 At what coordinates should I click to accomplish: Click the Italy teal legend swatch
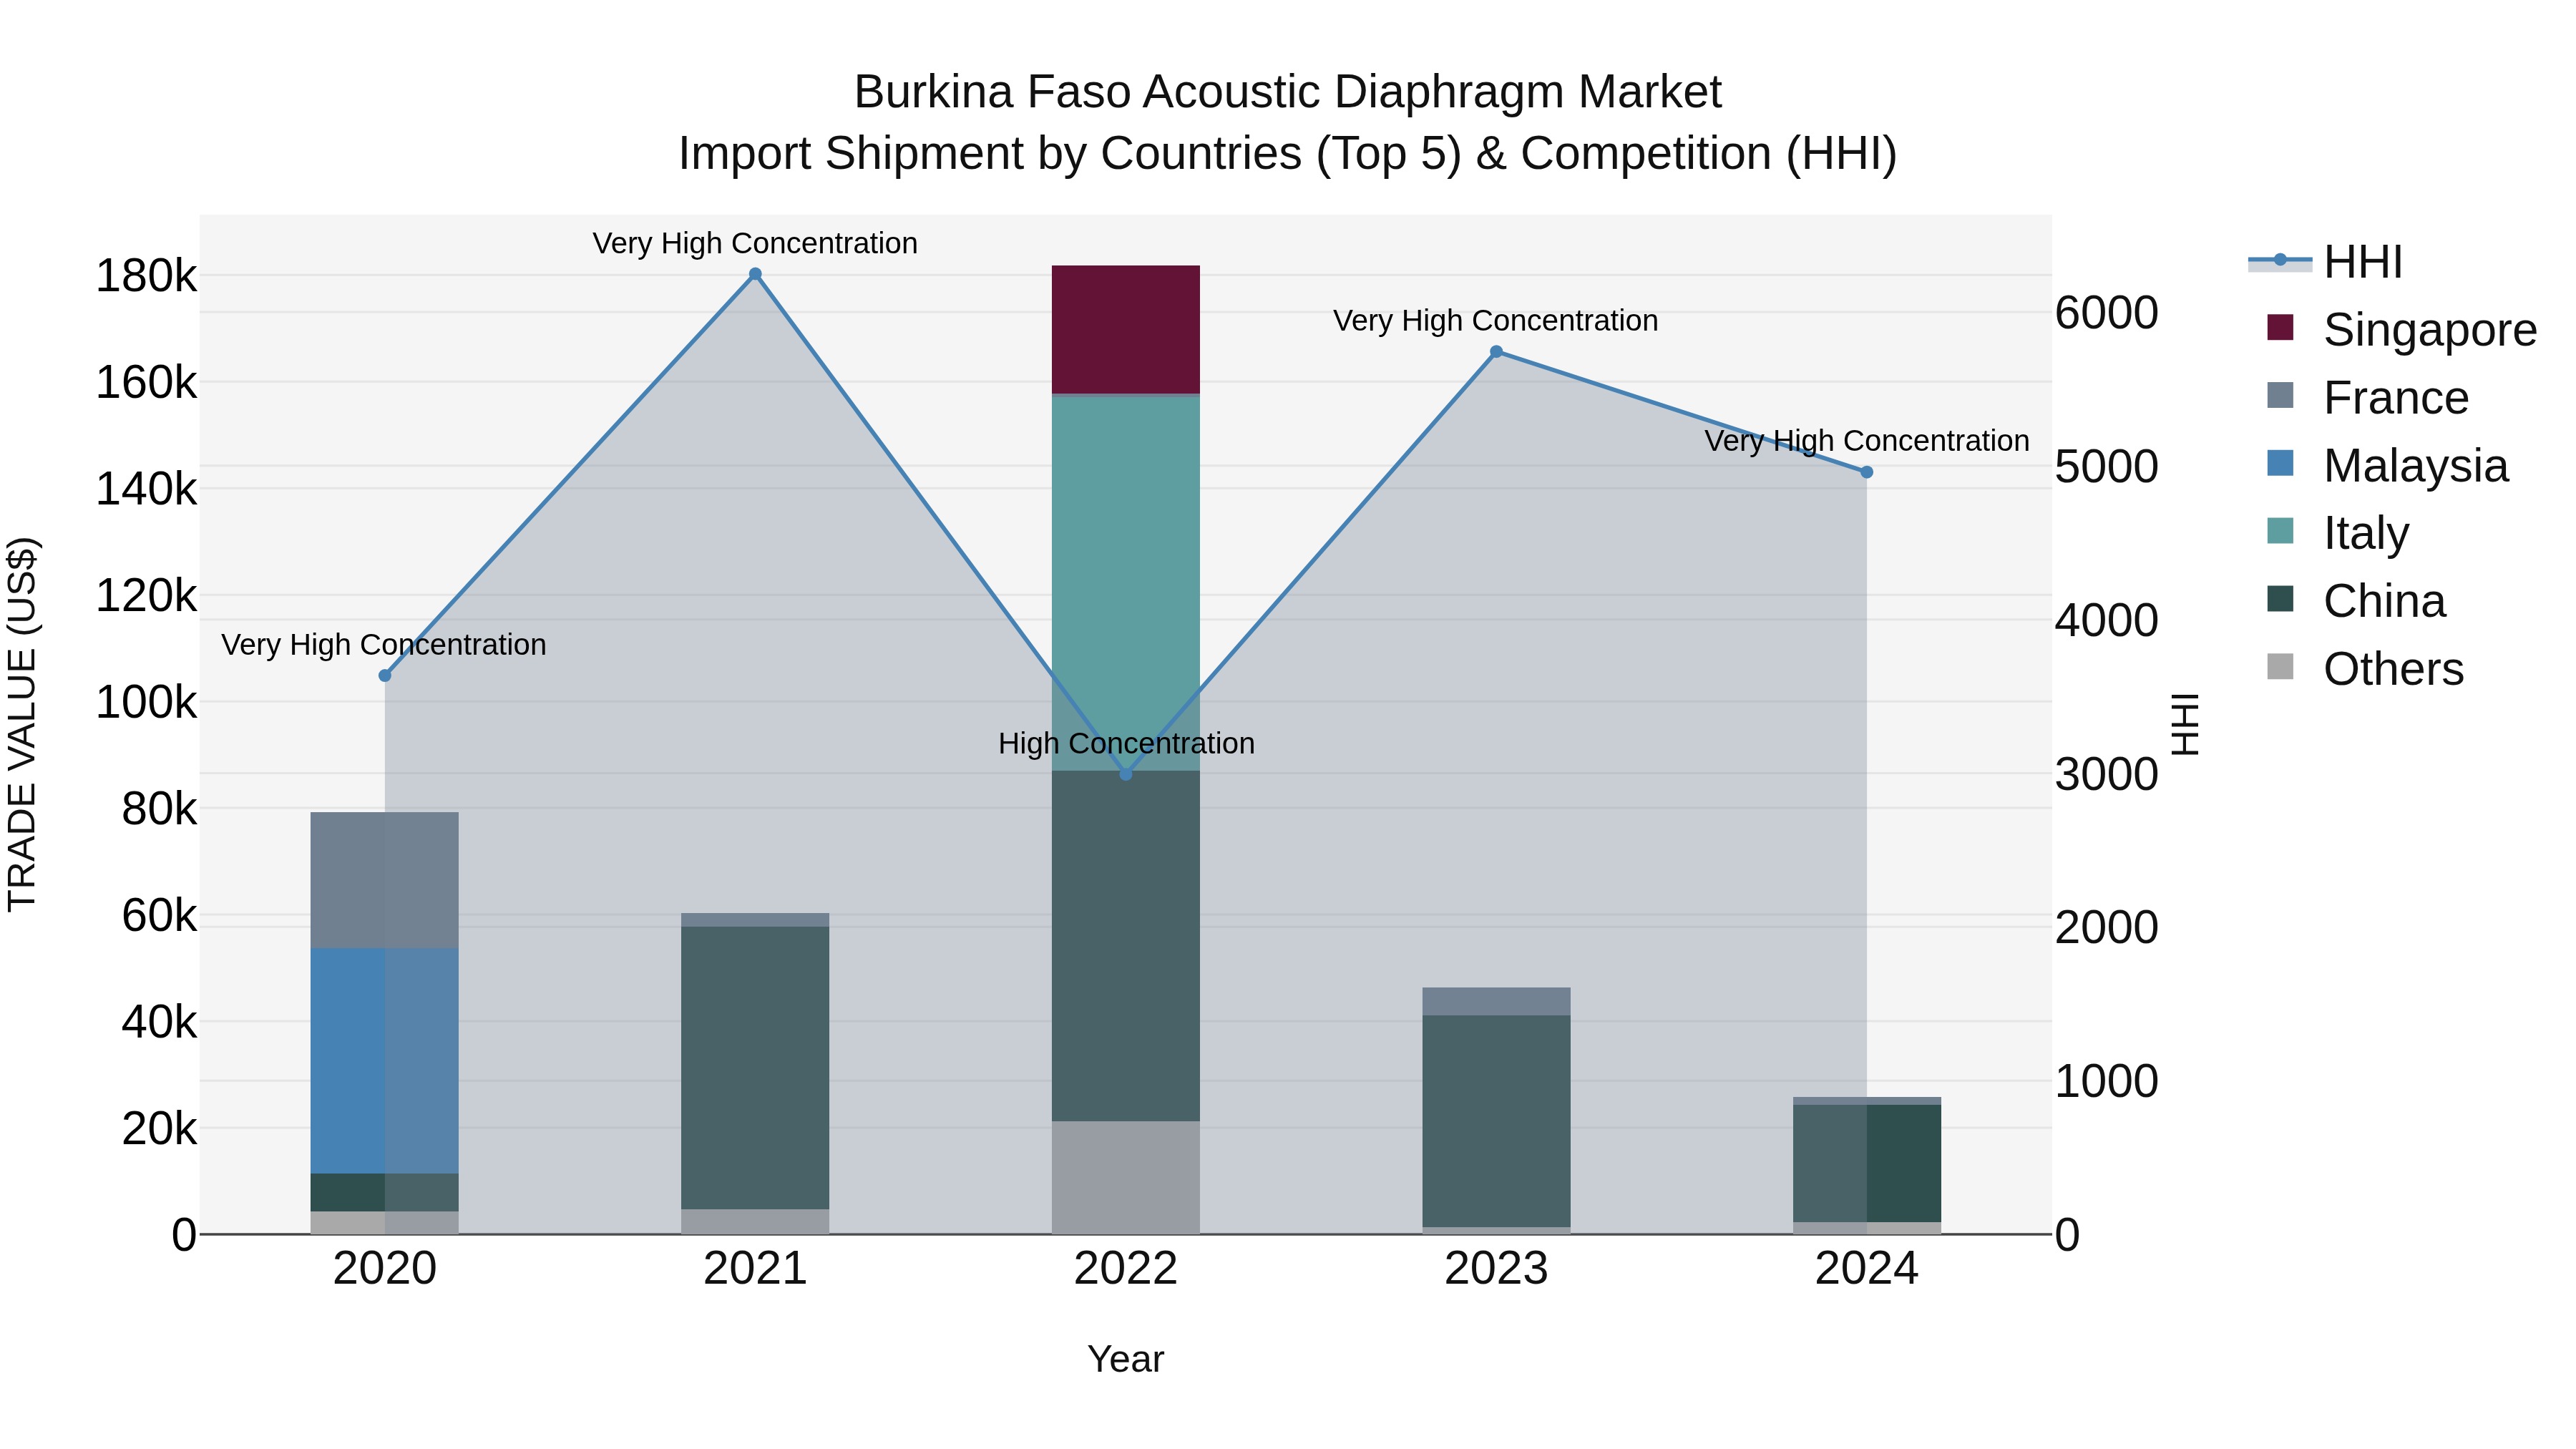(2280, 531)
